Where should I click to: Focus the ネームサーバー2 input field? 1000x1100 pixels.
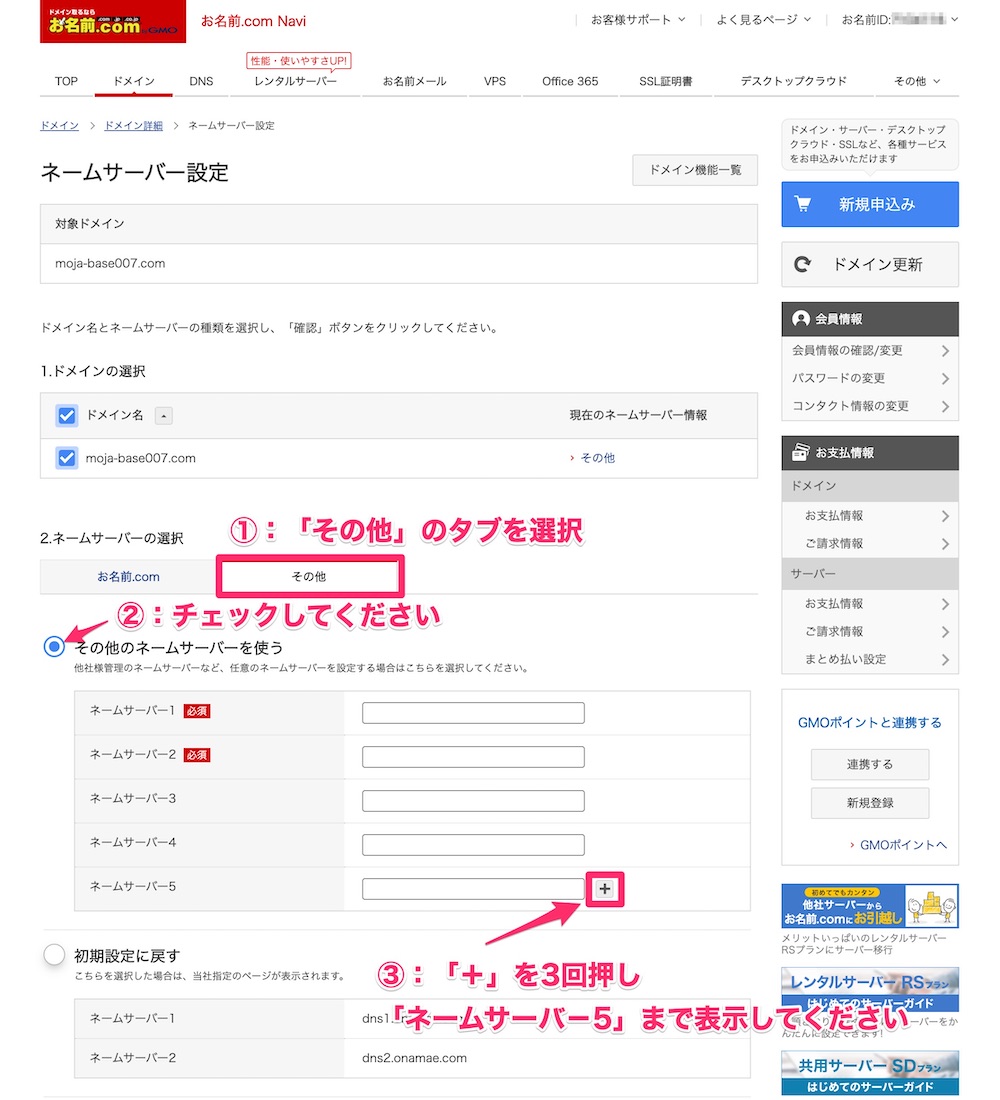(x=473, y=757)
